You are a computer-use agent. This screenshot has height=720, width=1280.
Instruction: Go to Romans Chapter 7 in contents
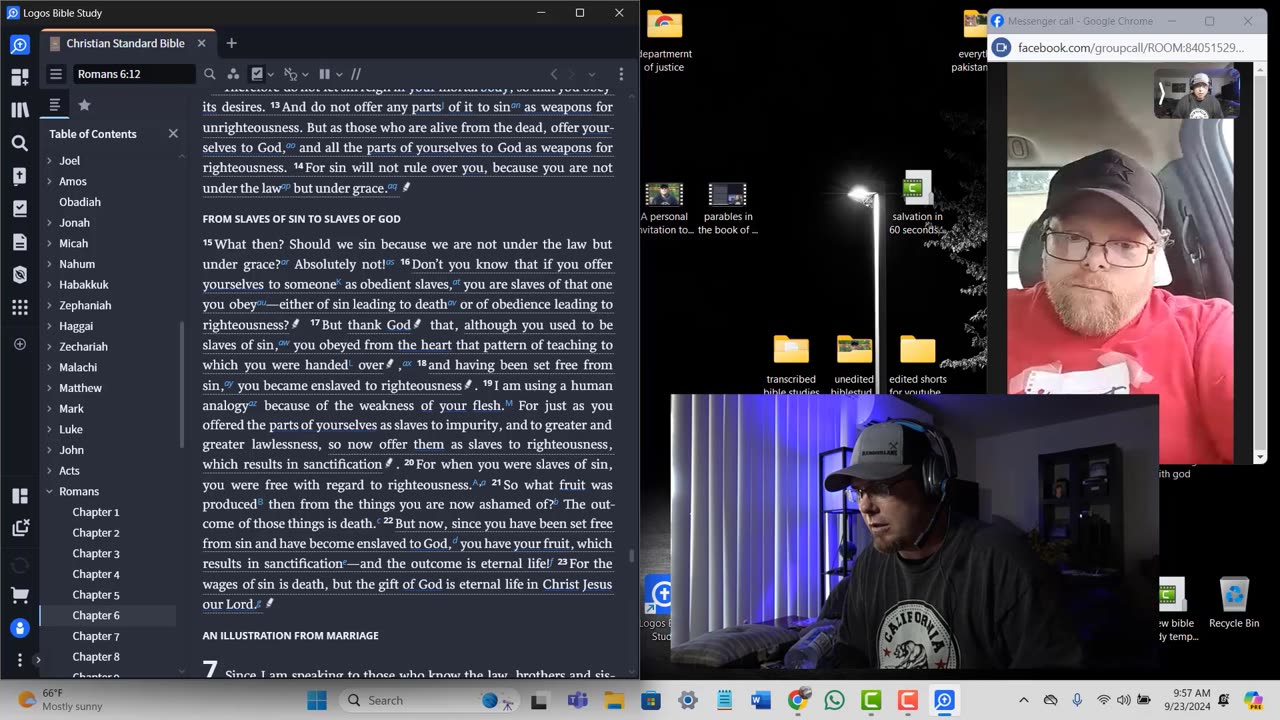pos(96,636)
